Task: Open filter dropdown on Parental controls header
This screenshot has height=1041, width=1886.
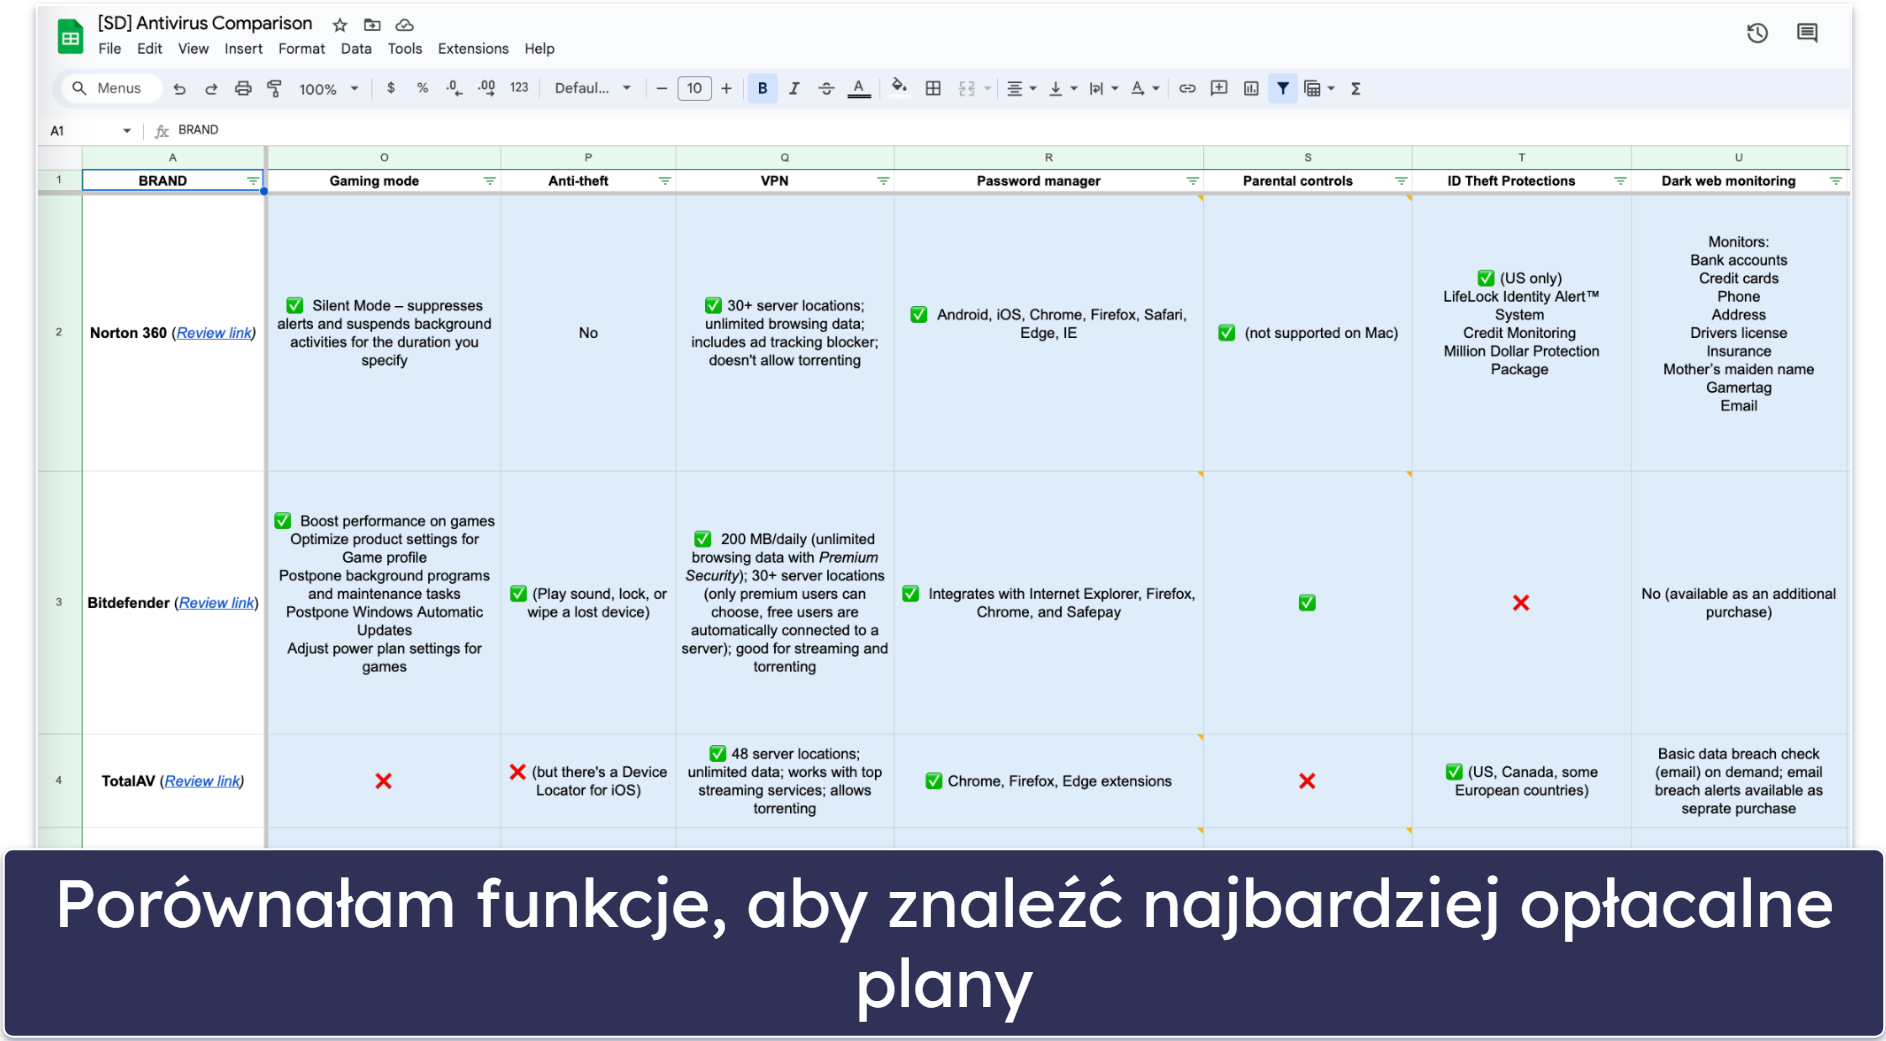Action: [1401, 181]
